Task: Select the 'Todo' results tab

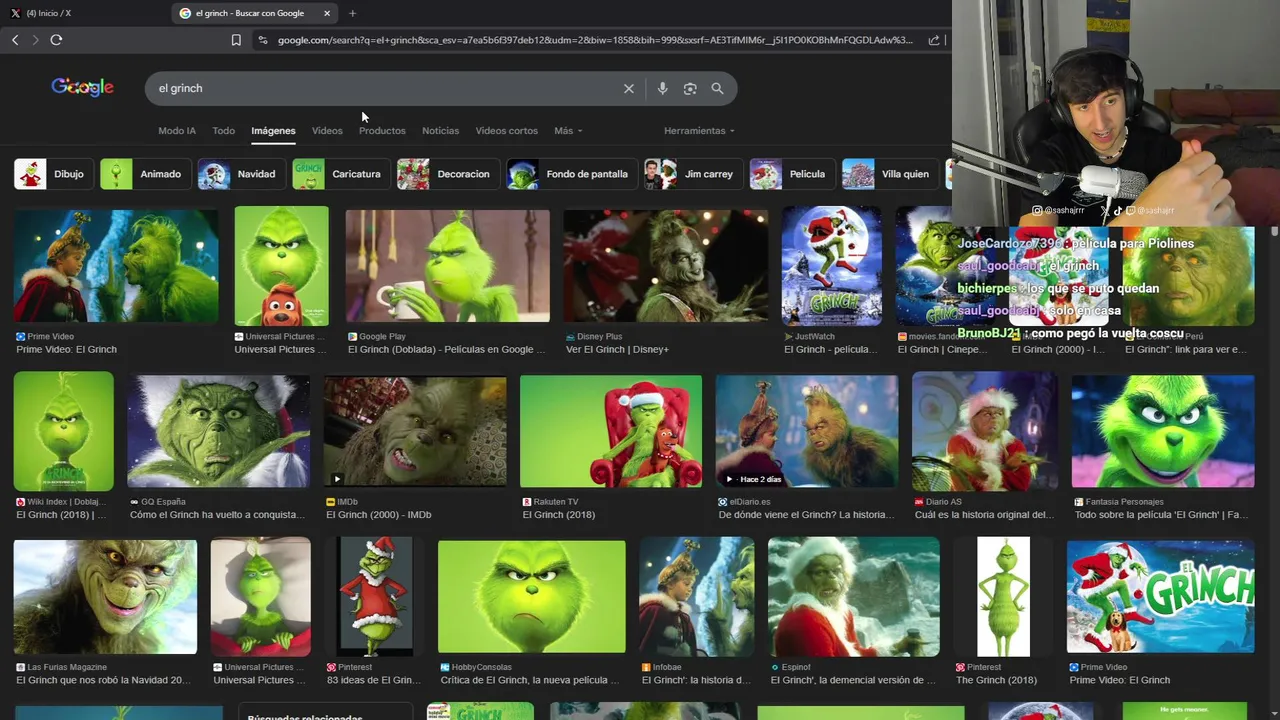Action: tap(224, 131)
